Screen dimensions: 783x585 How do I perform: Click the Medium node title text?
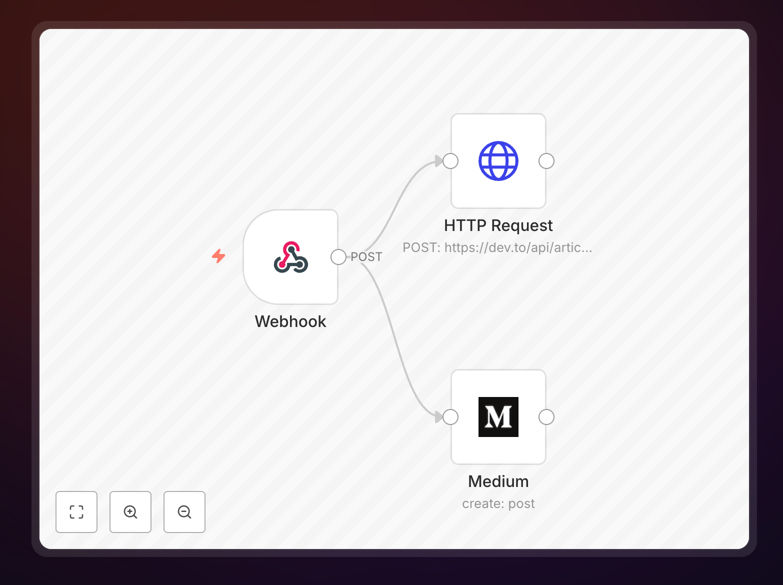click(x=498, y=481)
